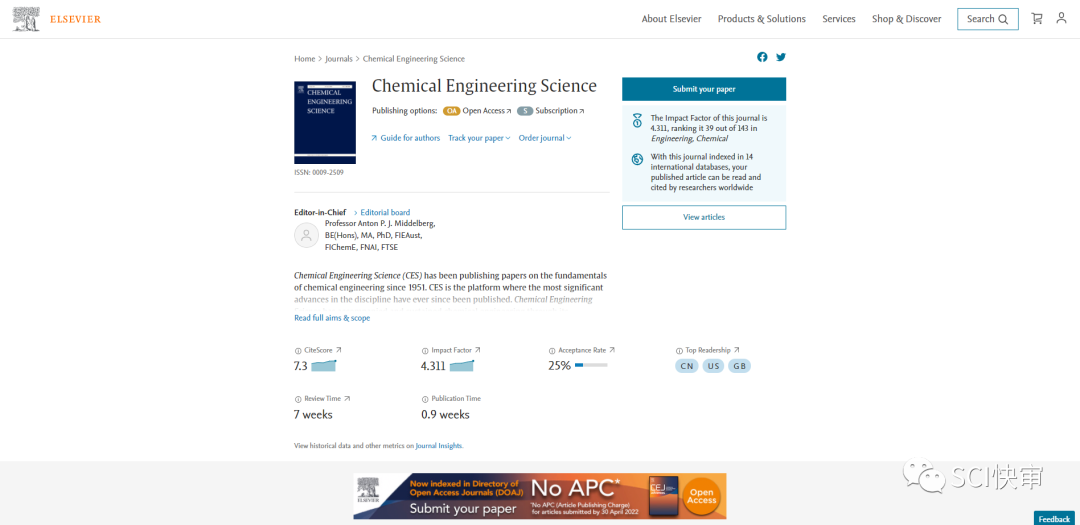Open the Search box in the header
This screenshot has width=1080, height=525.
tap(987, 19)
